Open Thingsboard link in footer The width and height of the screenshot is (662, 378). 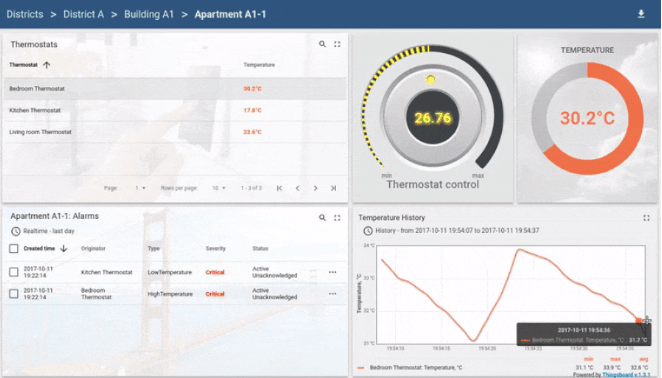626,375
